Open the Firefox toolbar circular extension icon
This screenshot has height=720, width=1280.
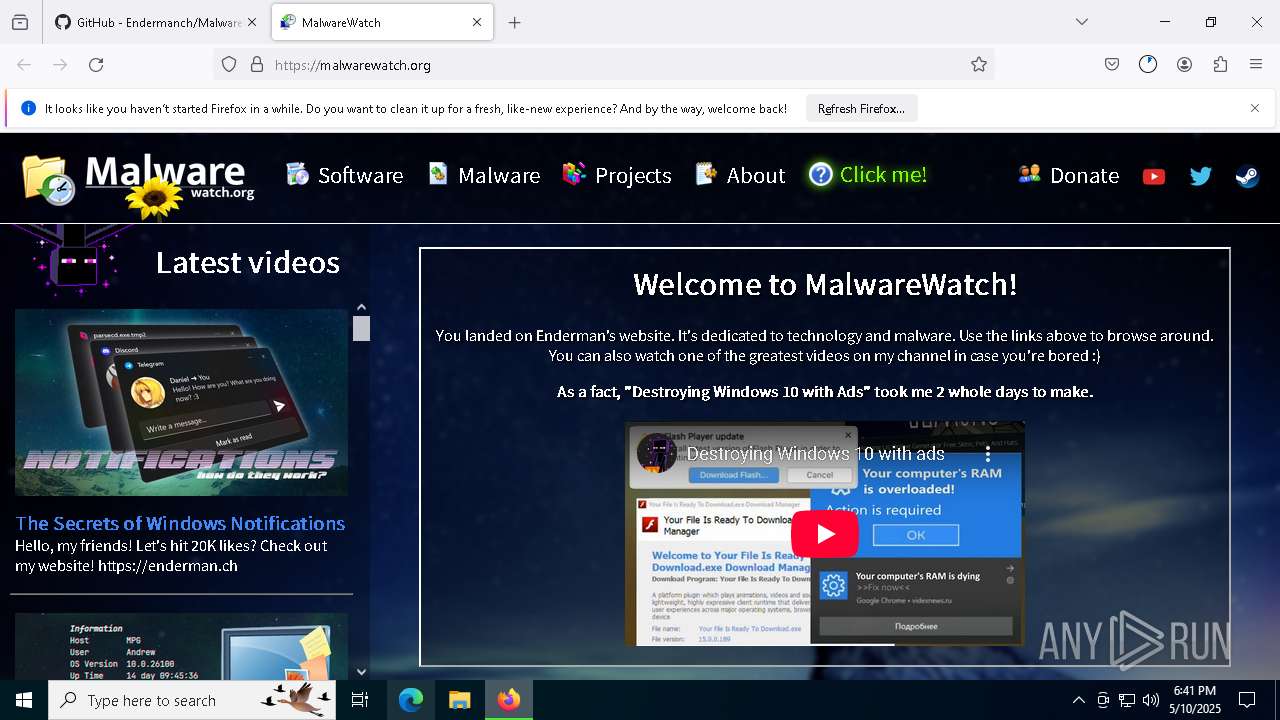pos(1148,65)
